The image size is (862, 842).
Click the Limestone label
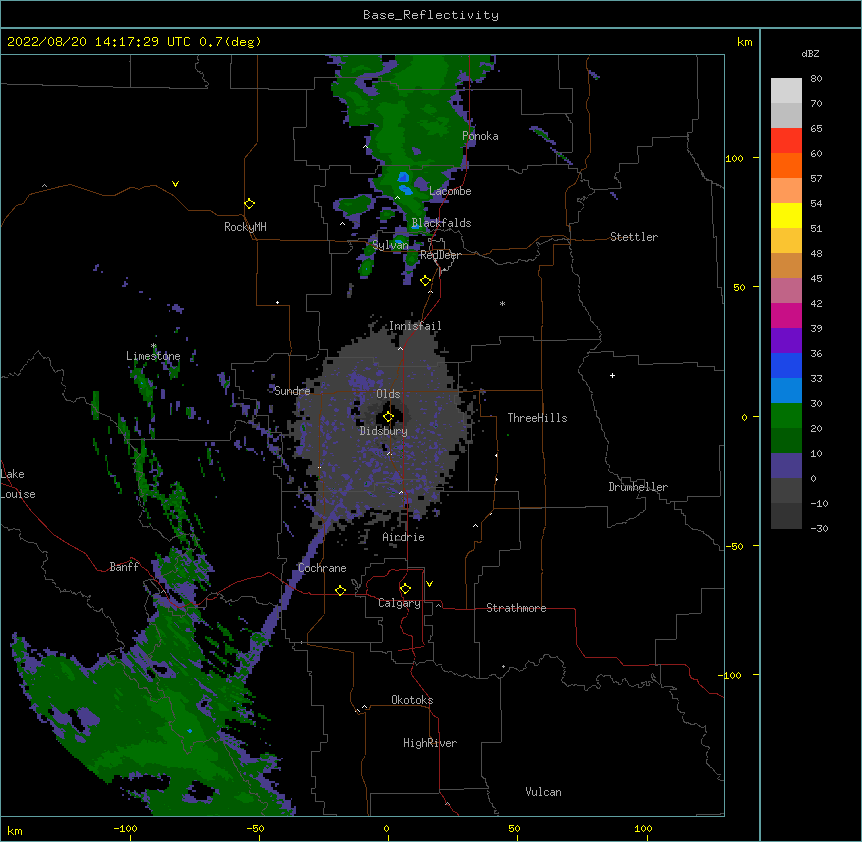[x=153, y=356]
